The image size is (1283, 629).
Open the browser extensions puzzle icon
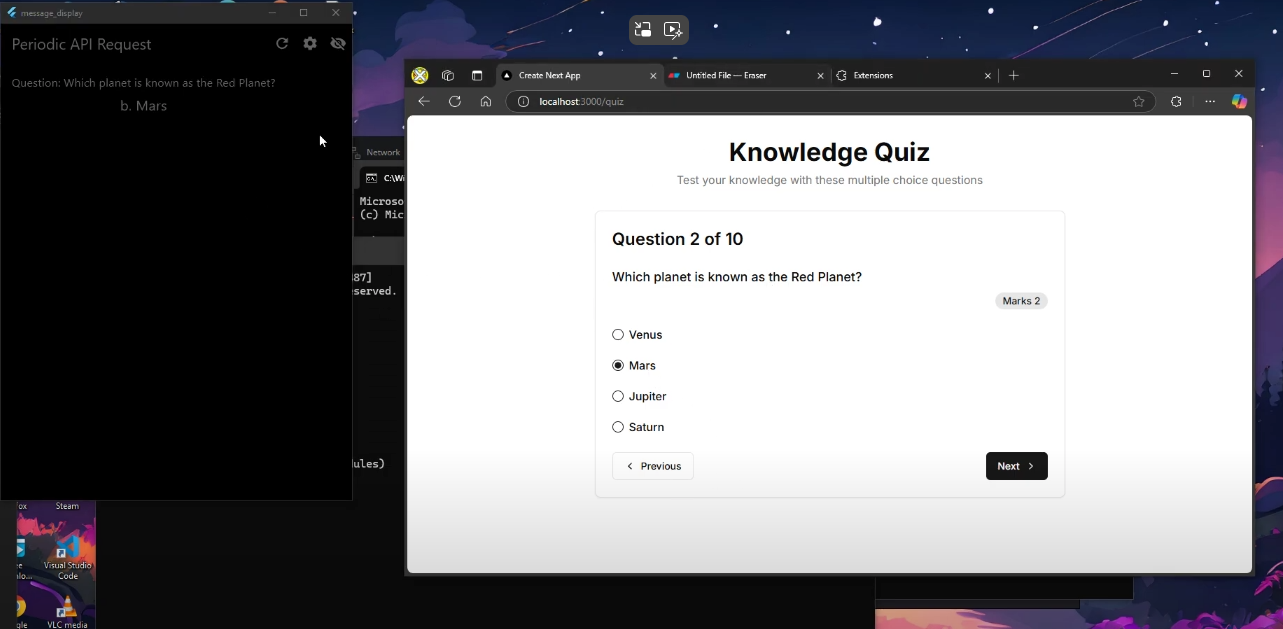pos(1176,102)
